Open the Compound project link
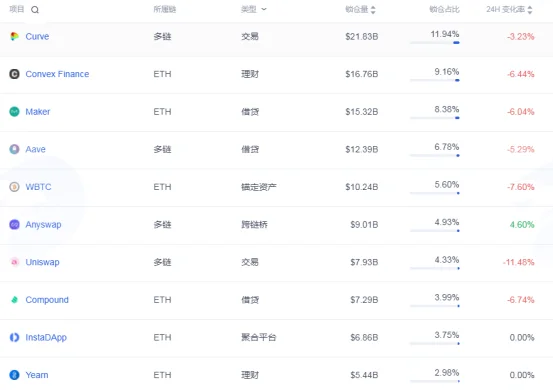553x390 pixels. click(x=47, y=300)
